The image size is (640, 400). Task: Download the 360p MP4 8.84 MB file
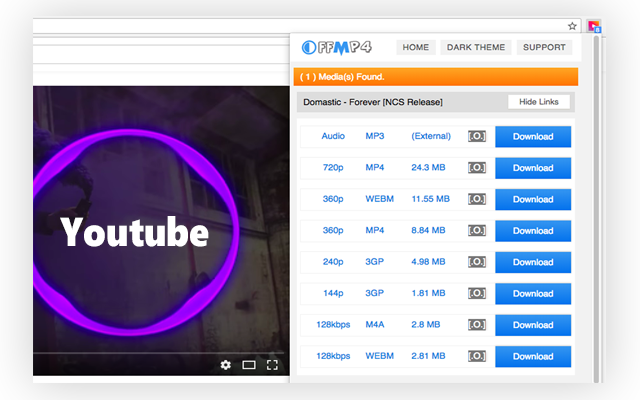point(533,231)
